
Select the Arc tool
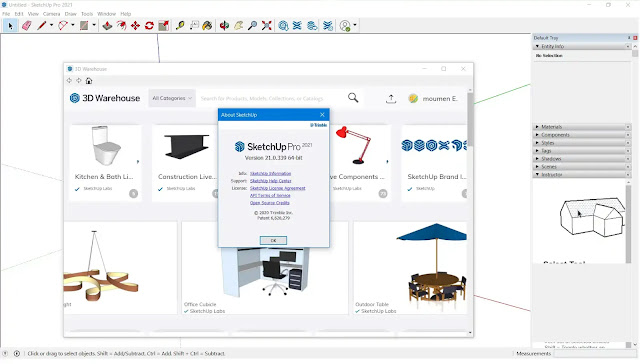pyautogui.click(x=63, y=26)
